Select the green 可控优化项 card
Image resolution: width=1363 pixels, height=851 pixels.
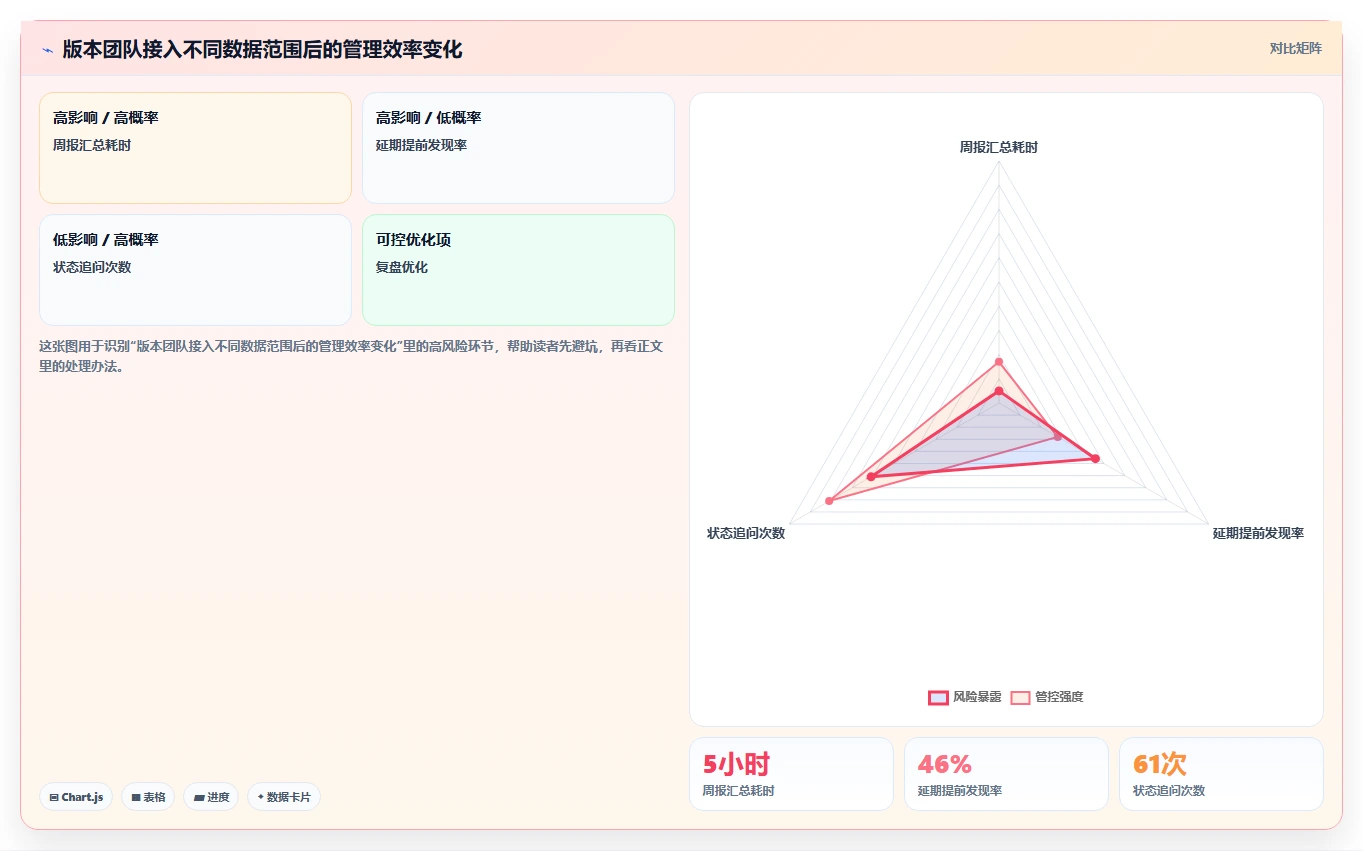pos(518,270)
